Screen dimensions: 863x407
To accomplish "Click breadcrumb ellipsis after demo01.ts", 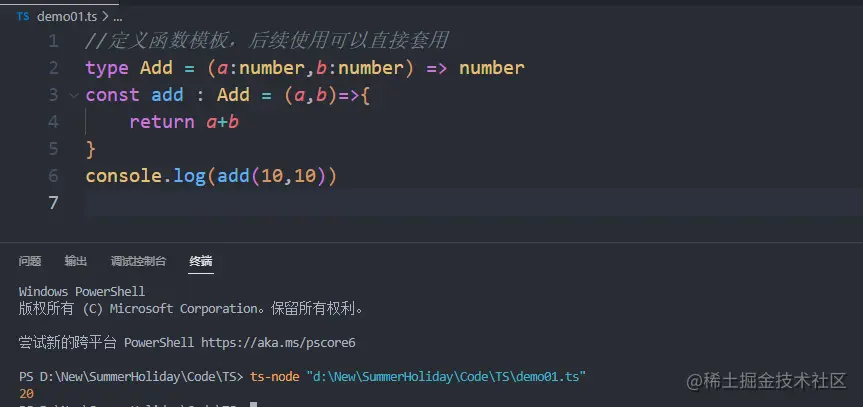I will pyautogui.click(x=118, y=17).
